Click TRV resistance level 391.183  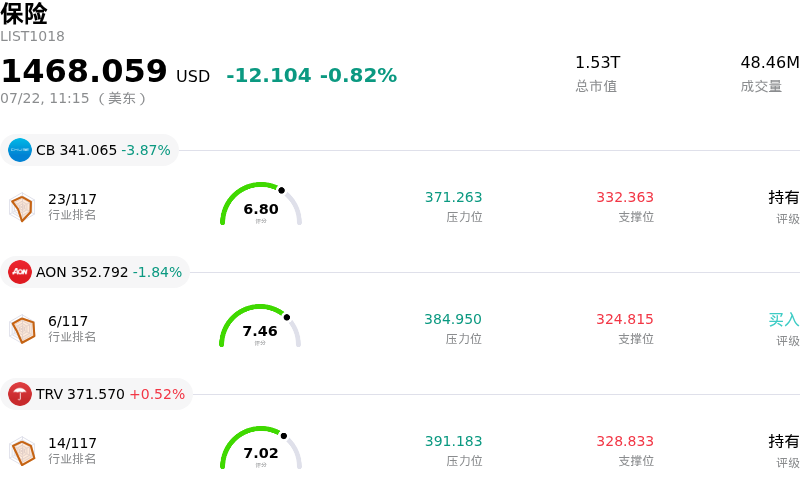point(454,441)
